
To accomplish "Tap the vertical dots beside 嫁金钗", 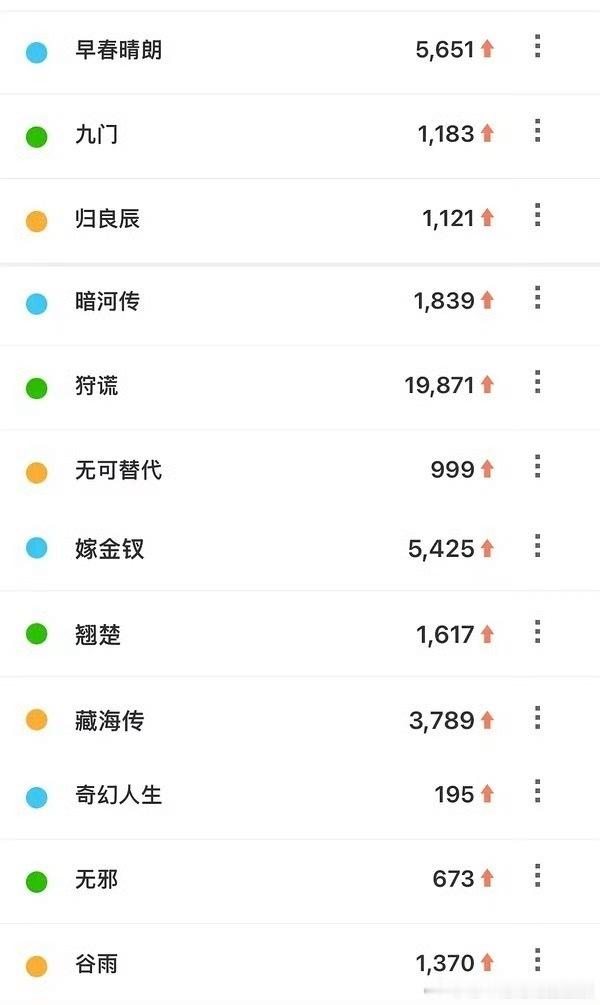I will (537, 545).
